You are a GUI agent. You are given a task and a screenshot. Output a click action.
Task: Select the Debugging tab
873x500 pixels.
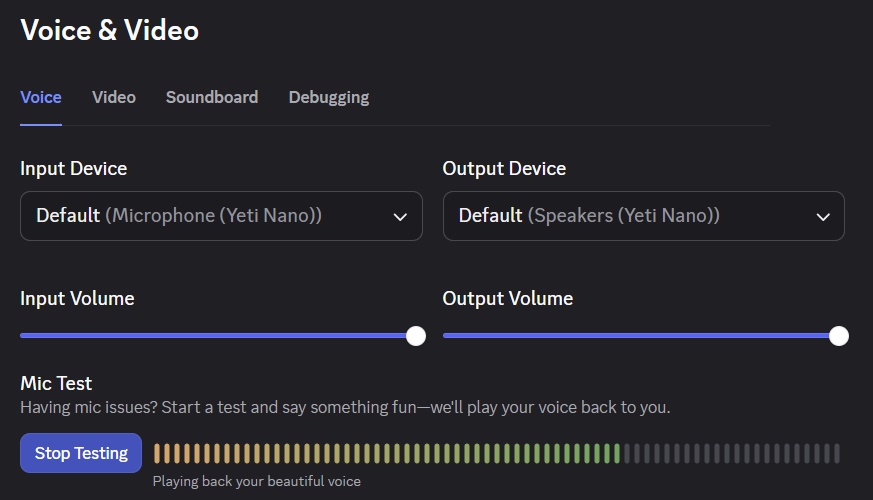tap(329, 97)
